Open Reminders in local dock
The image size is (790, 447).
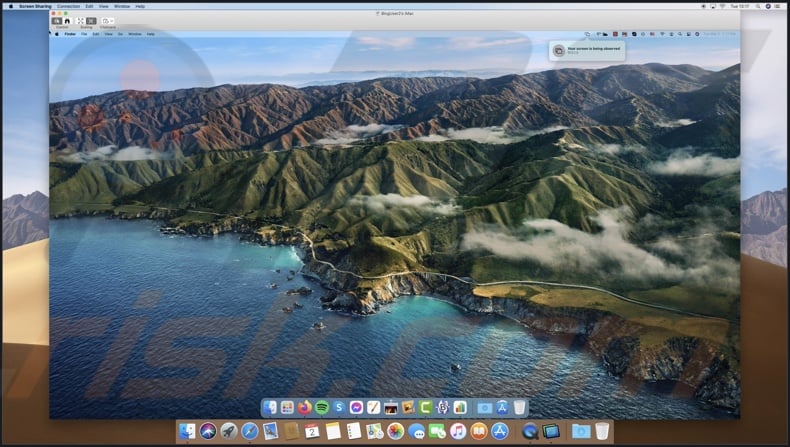[354, 431]
